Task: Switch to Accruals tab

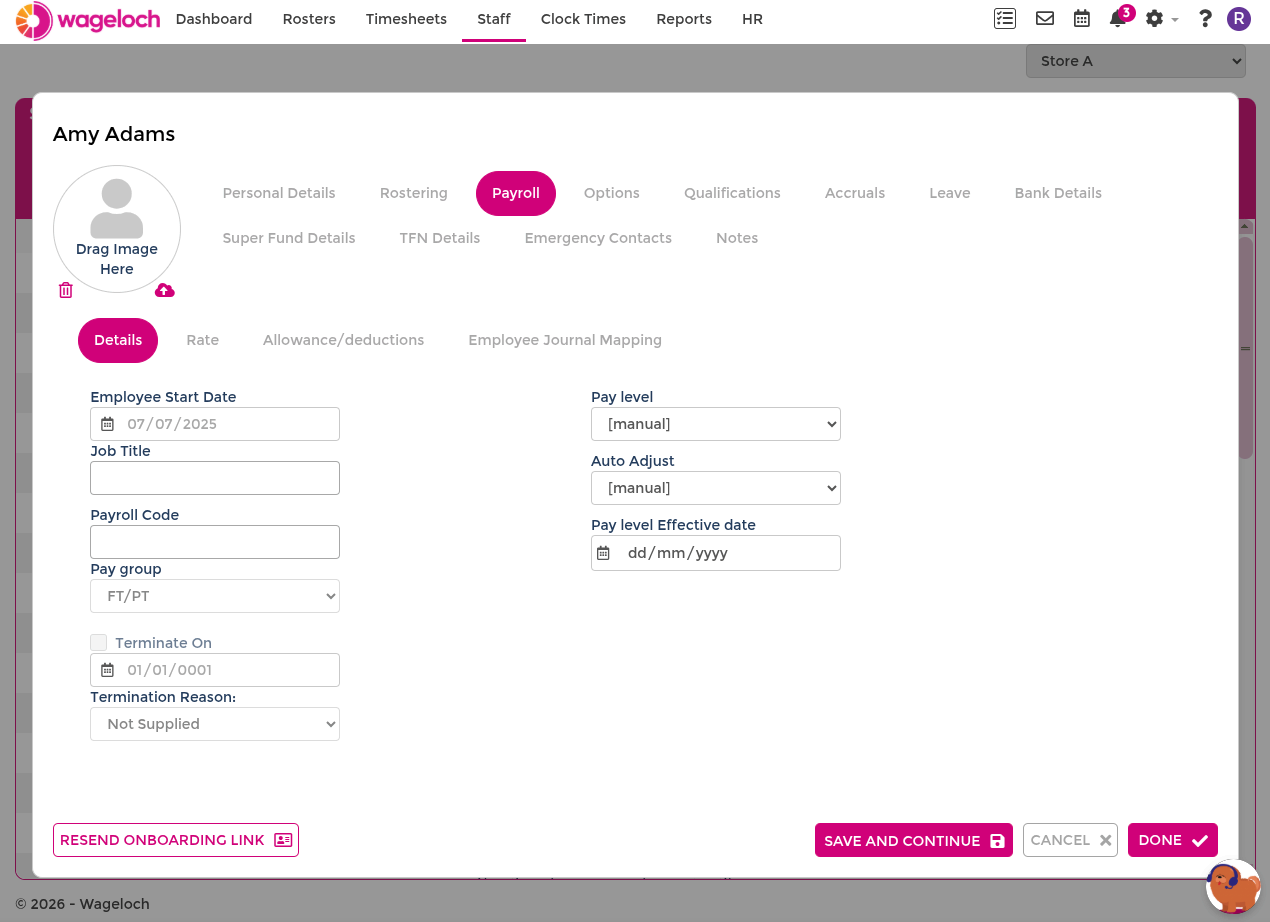Action: pos(855,193)
